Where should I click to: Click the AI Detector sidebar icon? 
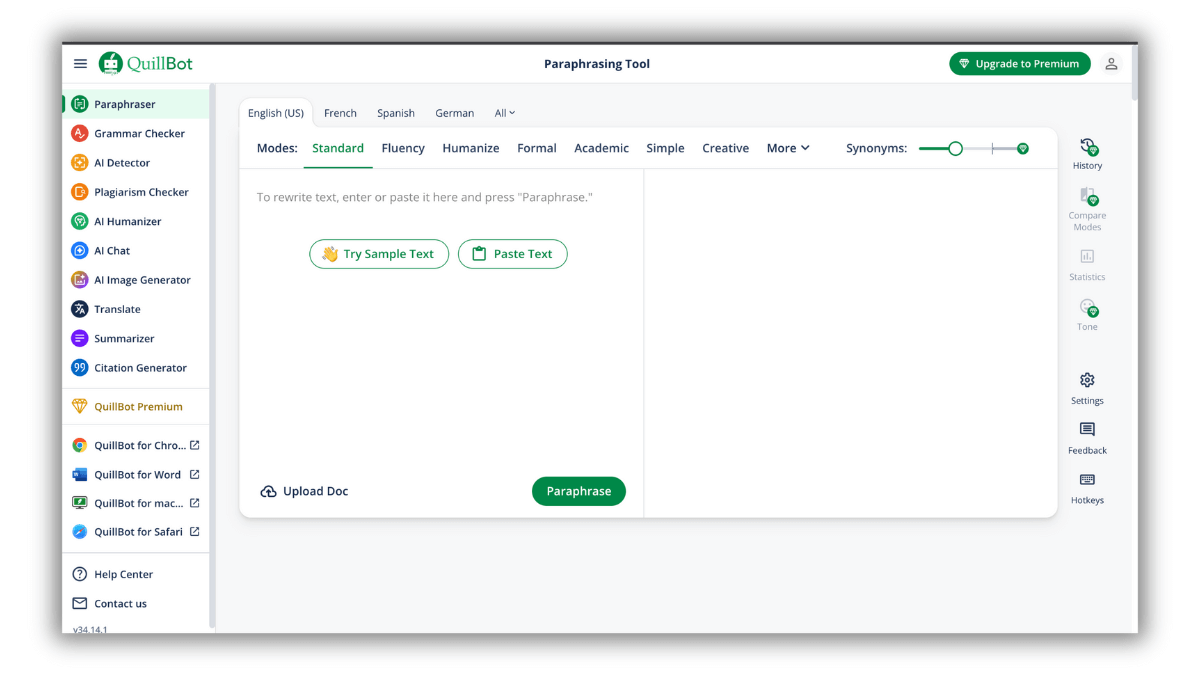(x=80, y=162)
